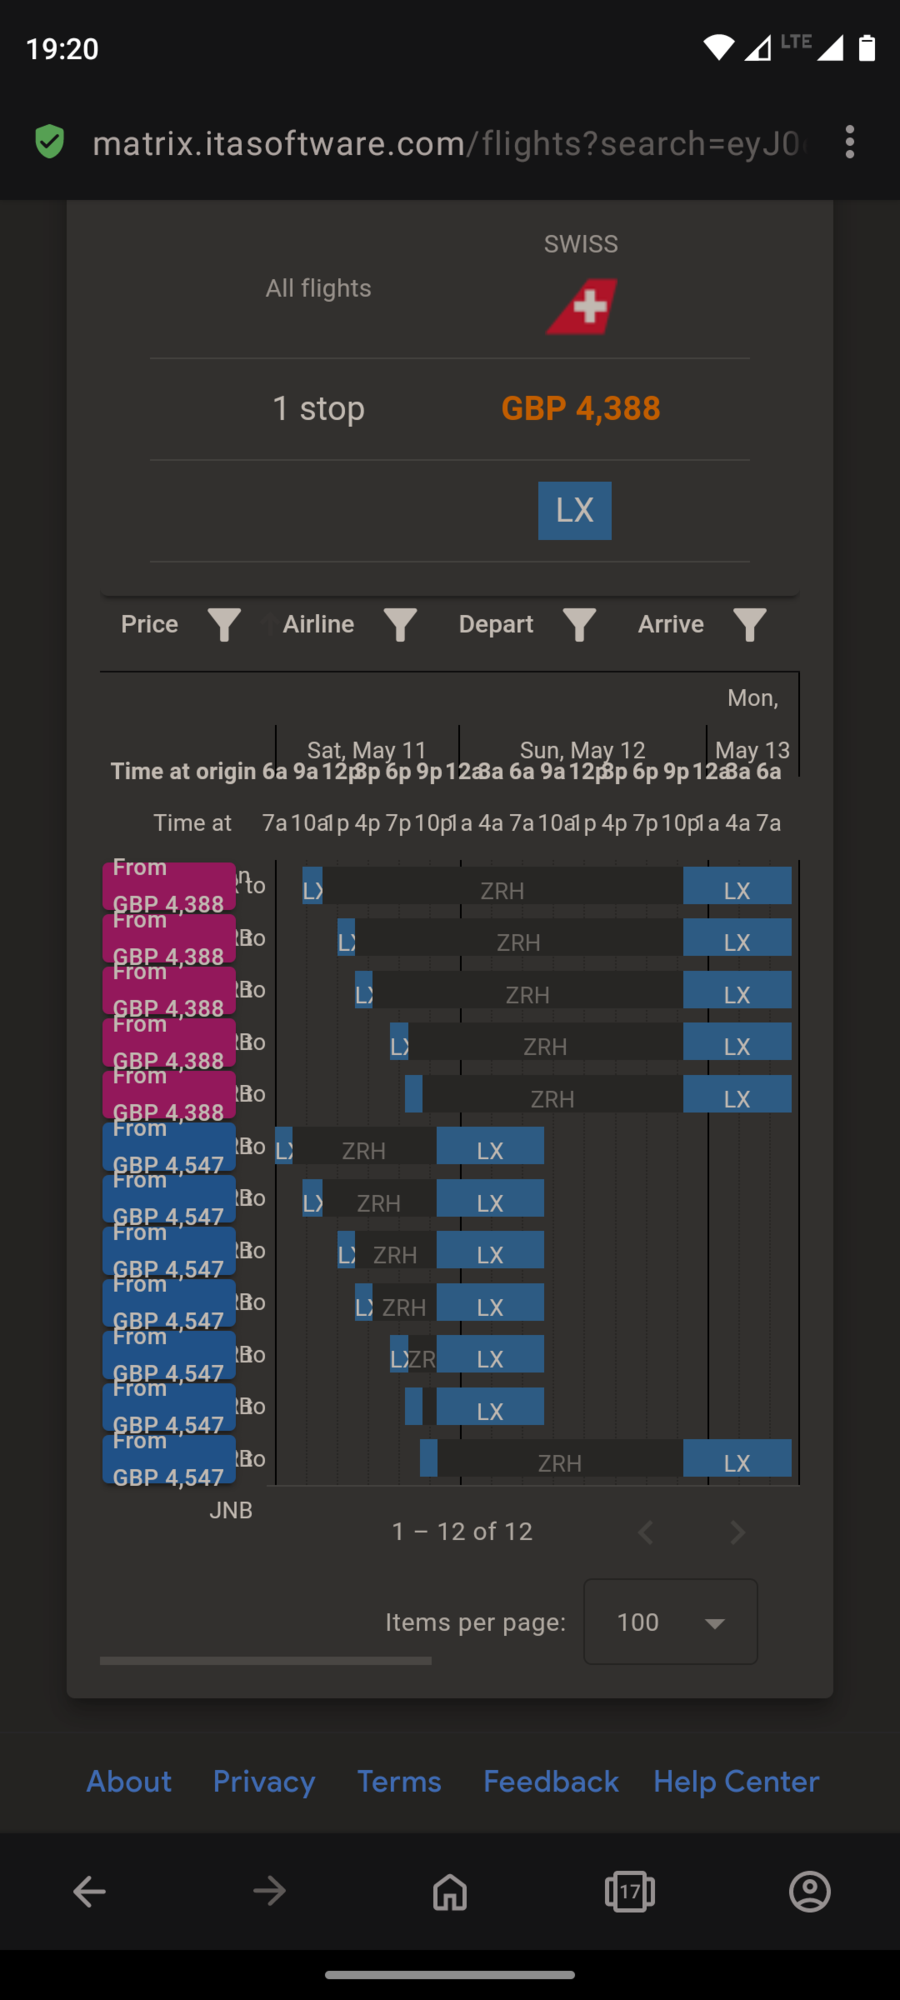900x2000 pixels.
Task: Open the Price filter funnel icon
Action: coord(224,625)
